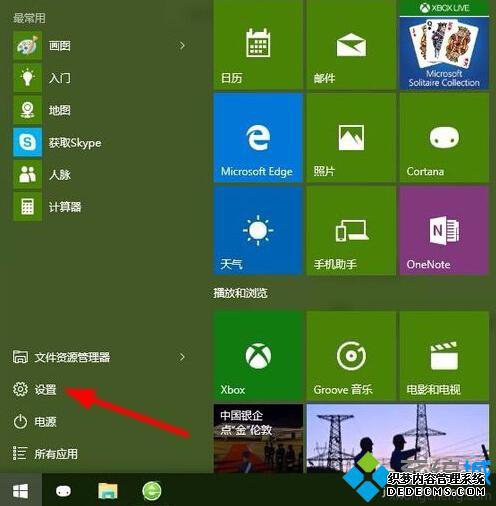Open the 手机助手 phone companion tile
The width and height of the screenshot is (496, 506).
351,231
